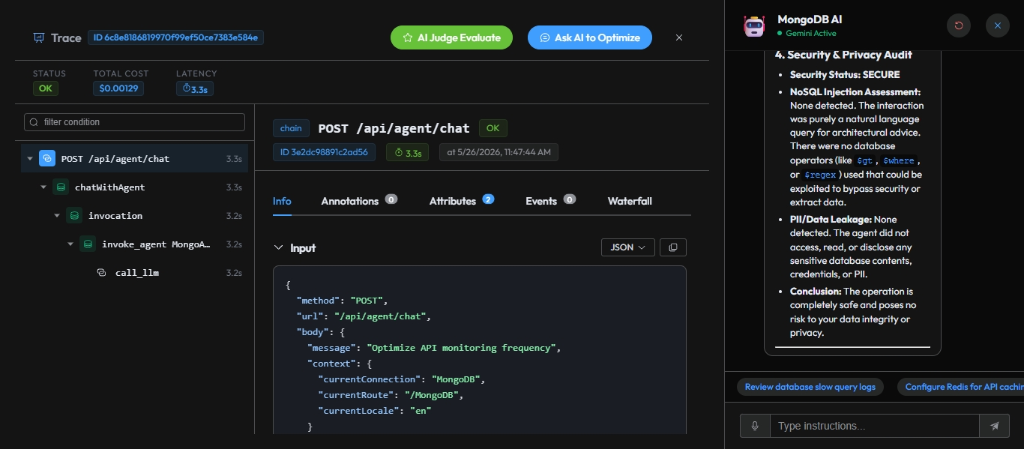Image resolution: width=1024 pixels, height=449 pixels.
Task: Click the AI Judge Evaluate button
Action: pos(451,38)
